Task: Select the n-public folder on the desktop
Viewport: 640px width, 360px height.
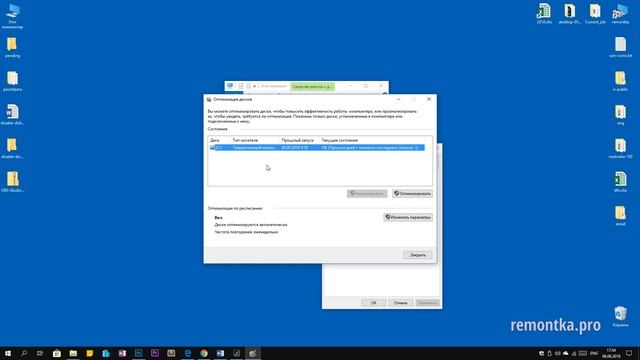Action: pyautogui.click(x=620, y=81)
